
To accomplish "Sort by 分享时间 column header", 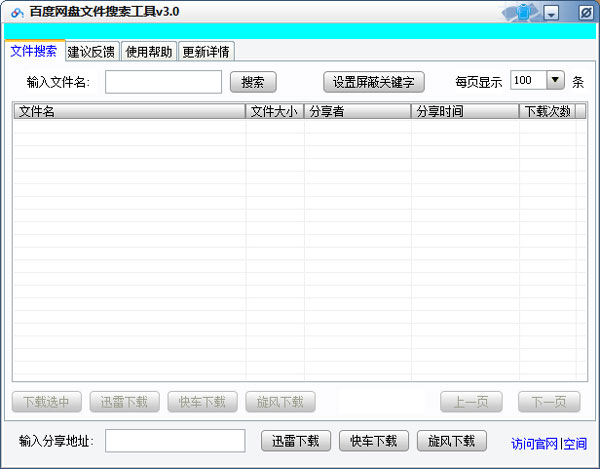I will pos(465,111).
